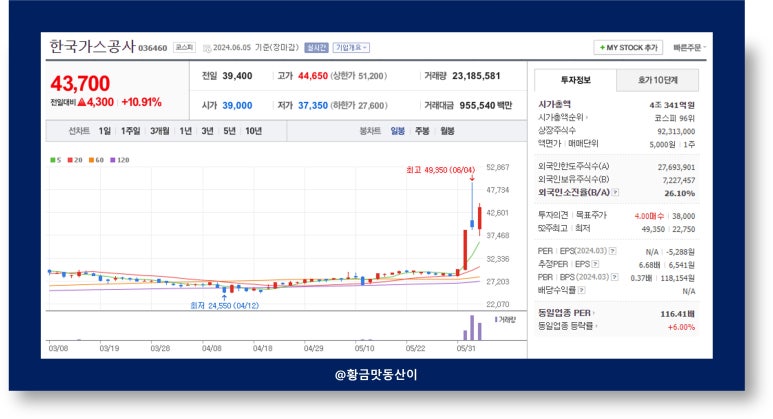This screenshot has width=773, height=419.
Task: Click the green 5-day moving average legend
Action: point(56,160)
